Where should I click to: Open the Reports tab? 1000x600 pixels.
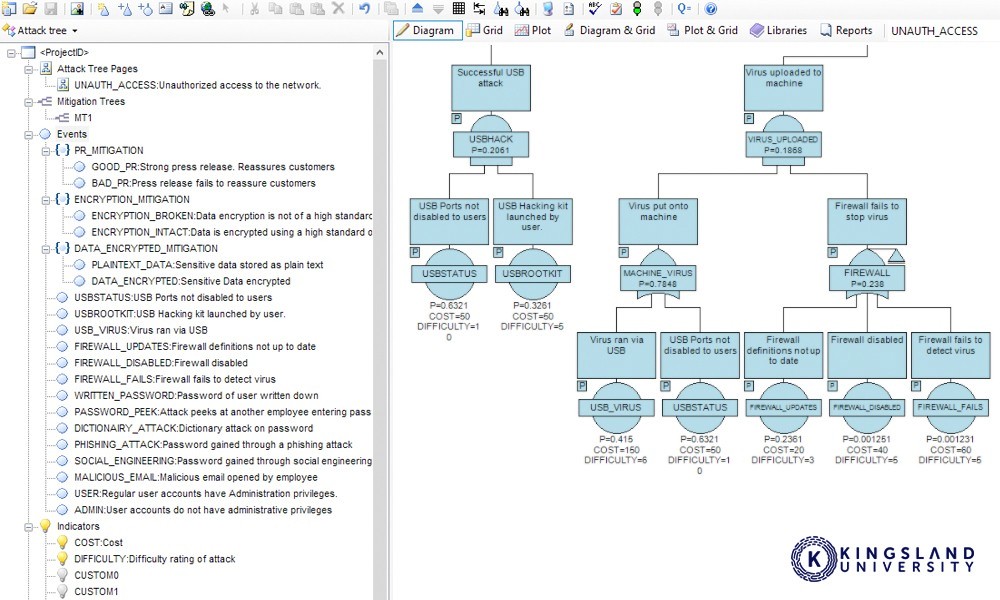point(846,30)
